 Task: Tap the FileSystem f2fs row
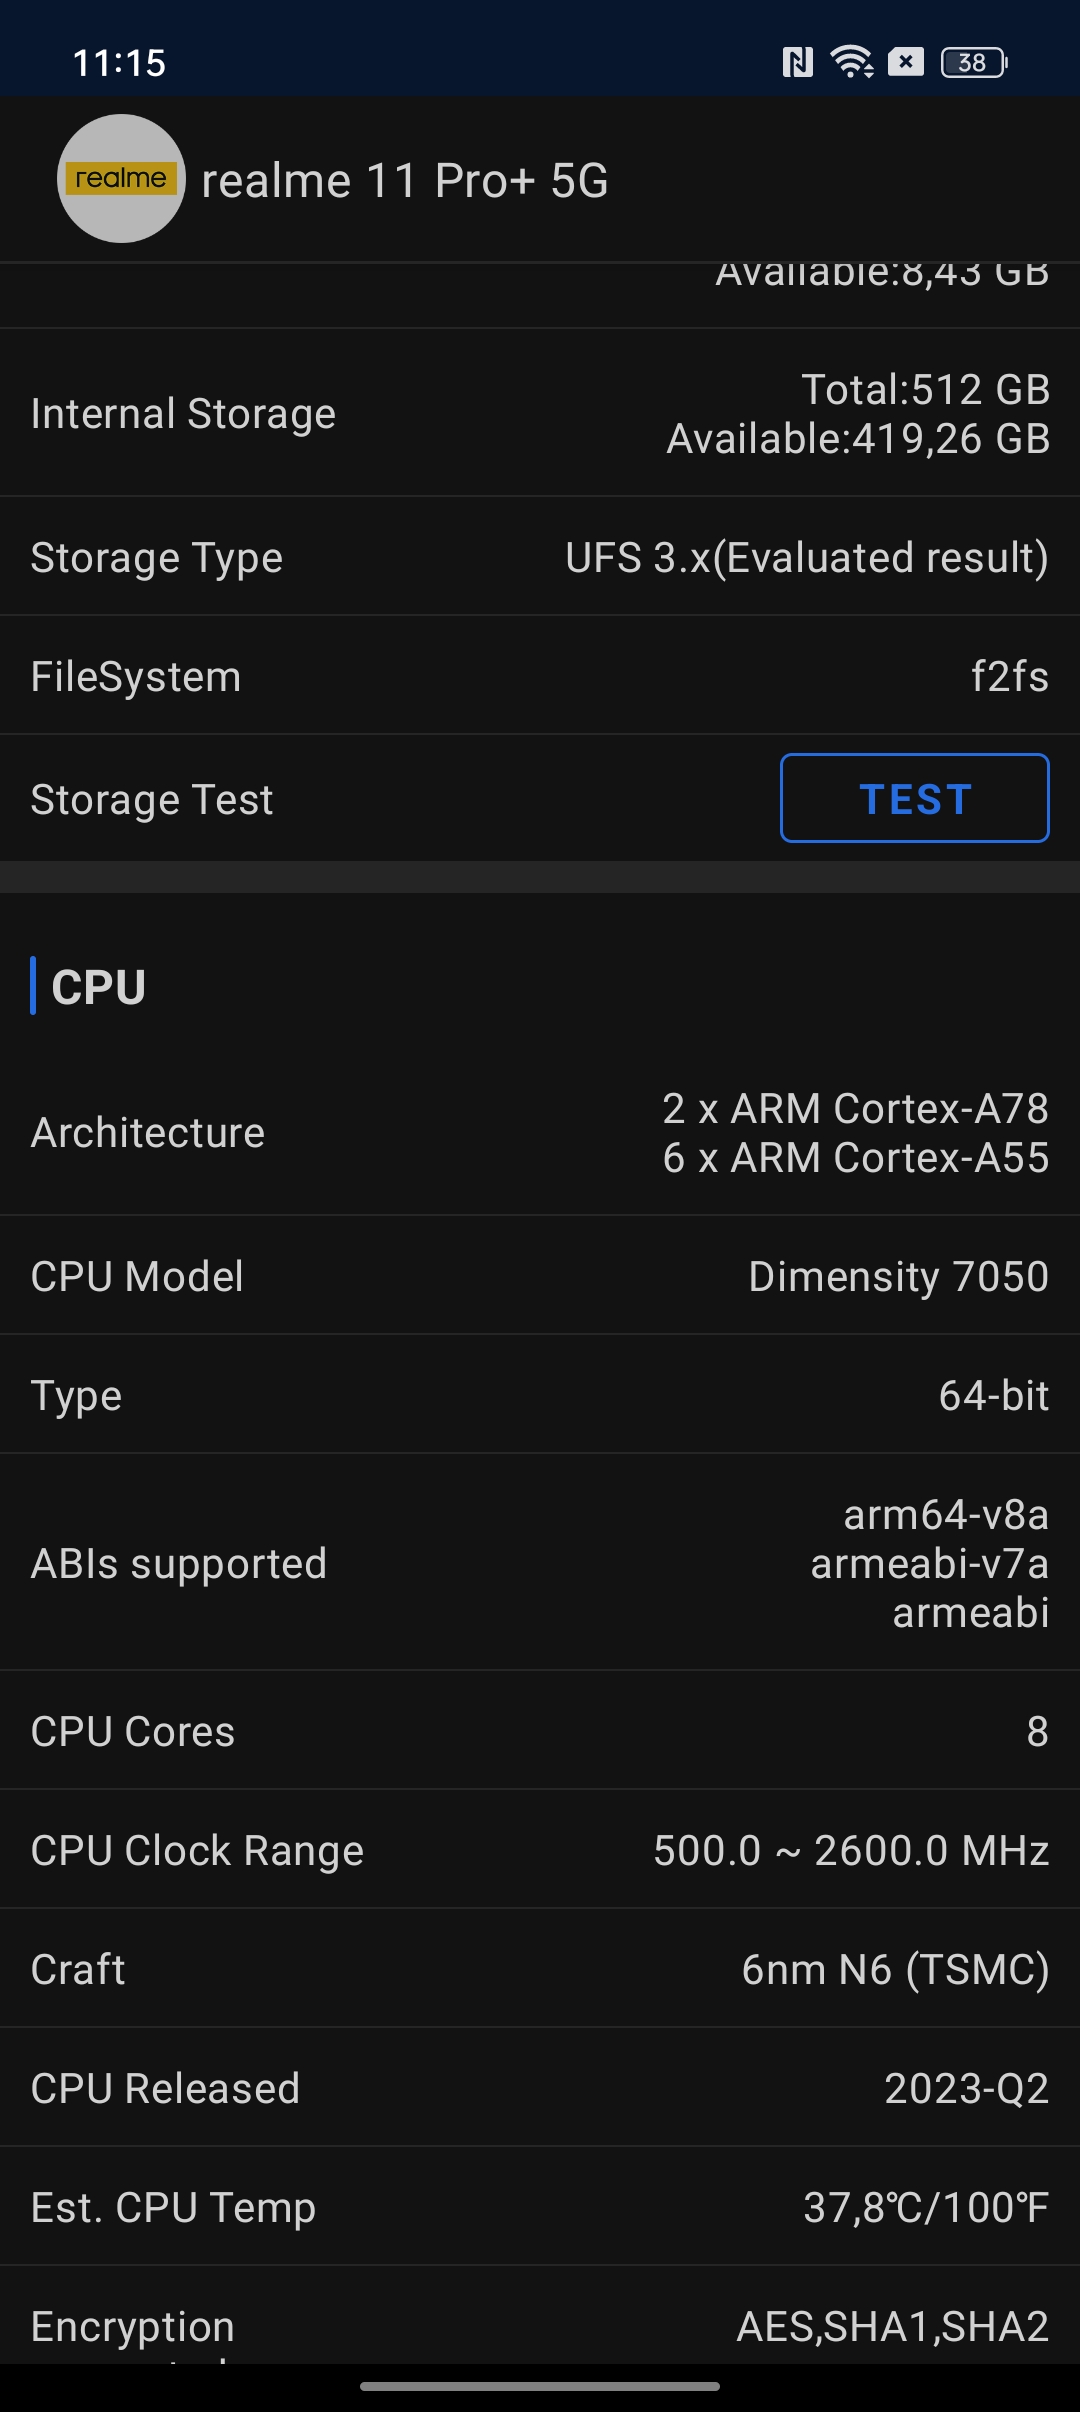coord(540,676)
